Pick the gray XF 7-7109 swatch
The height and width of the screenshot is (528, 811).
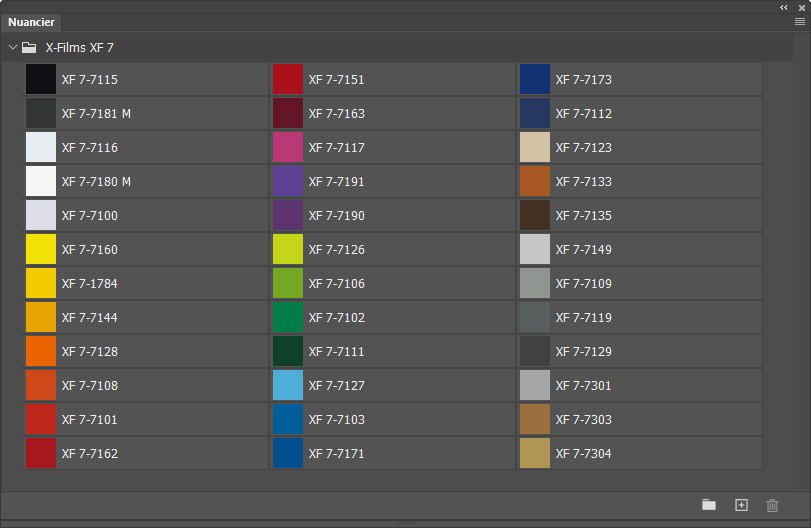click(x=535, y=283)
